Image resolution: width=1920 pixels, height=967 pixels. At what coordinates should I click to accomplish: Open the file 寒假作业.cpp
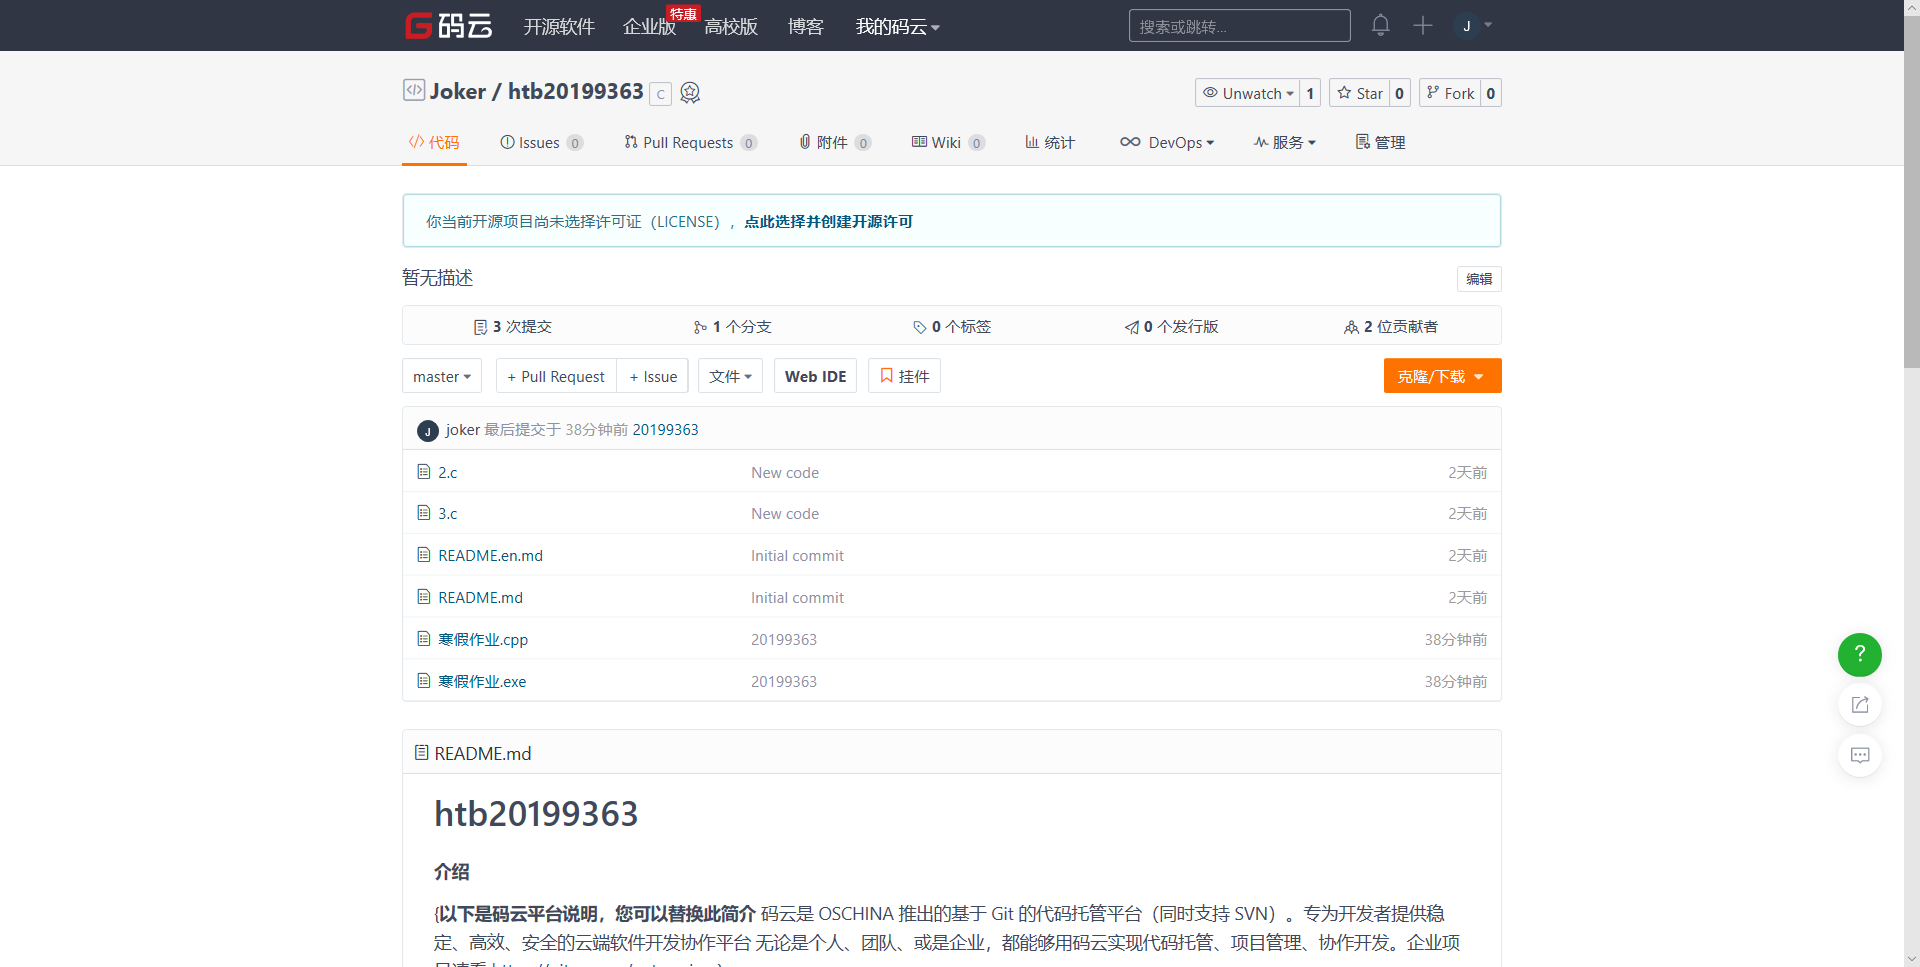483,639
